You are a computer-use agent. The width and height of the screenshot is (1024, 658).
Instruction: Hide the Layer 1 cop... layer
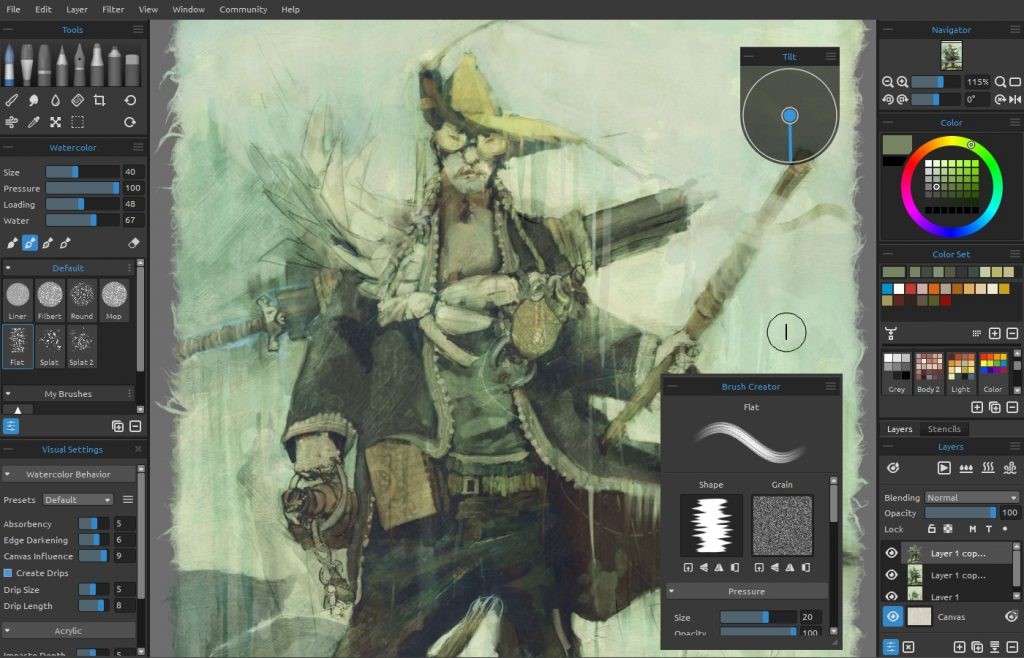tap(890, 552)
